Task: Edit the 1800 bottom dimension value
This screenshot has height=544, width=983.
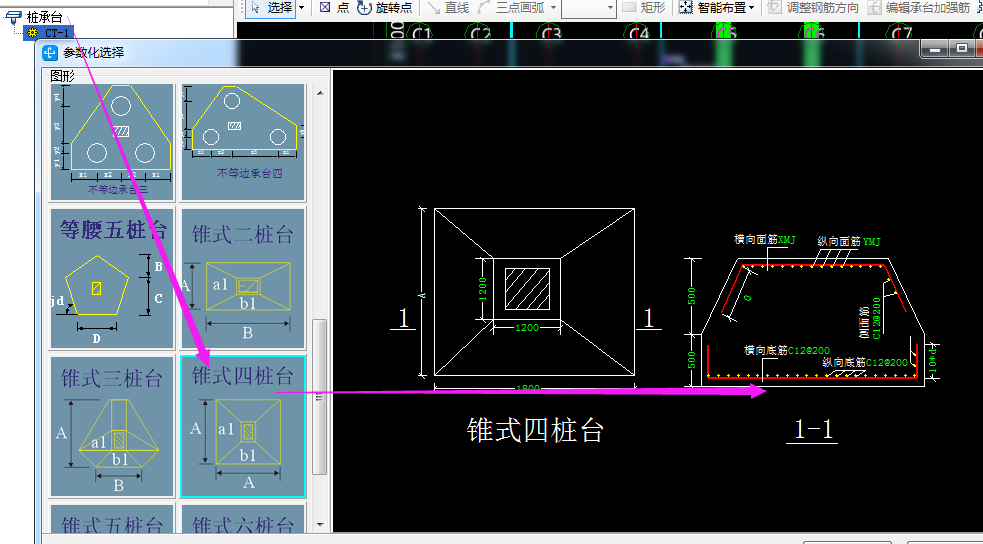Action: [528, 389]
